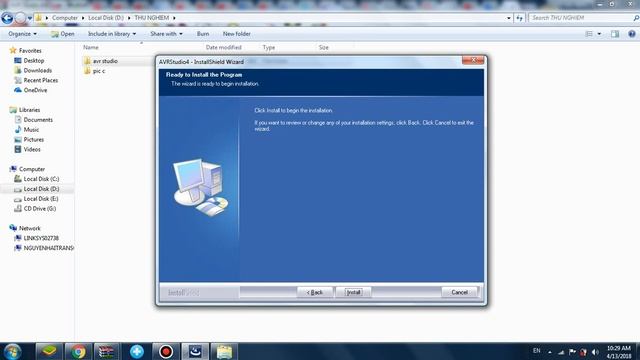Create a New folder
Image resolution: width=640 pixels, height=360 pixels.
(236, 34)
